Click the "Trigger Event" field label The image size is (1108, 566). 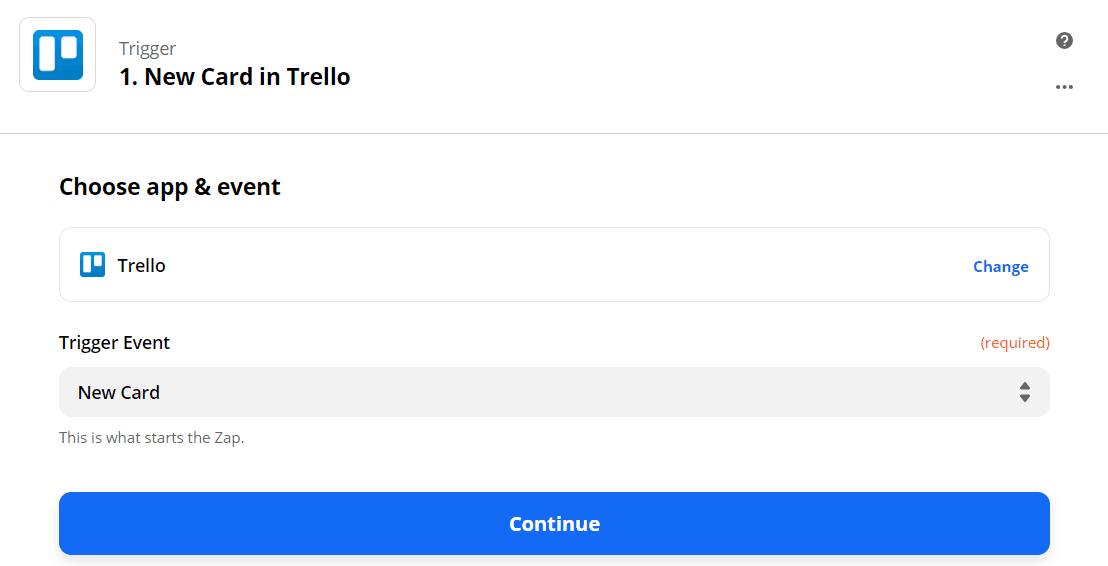point(114,343)
